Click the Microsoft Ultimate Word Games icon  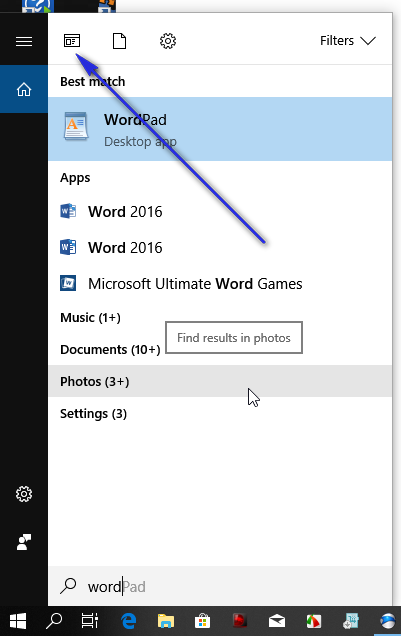coord(68,283)
